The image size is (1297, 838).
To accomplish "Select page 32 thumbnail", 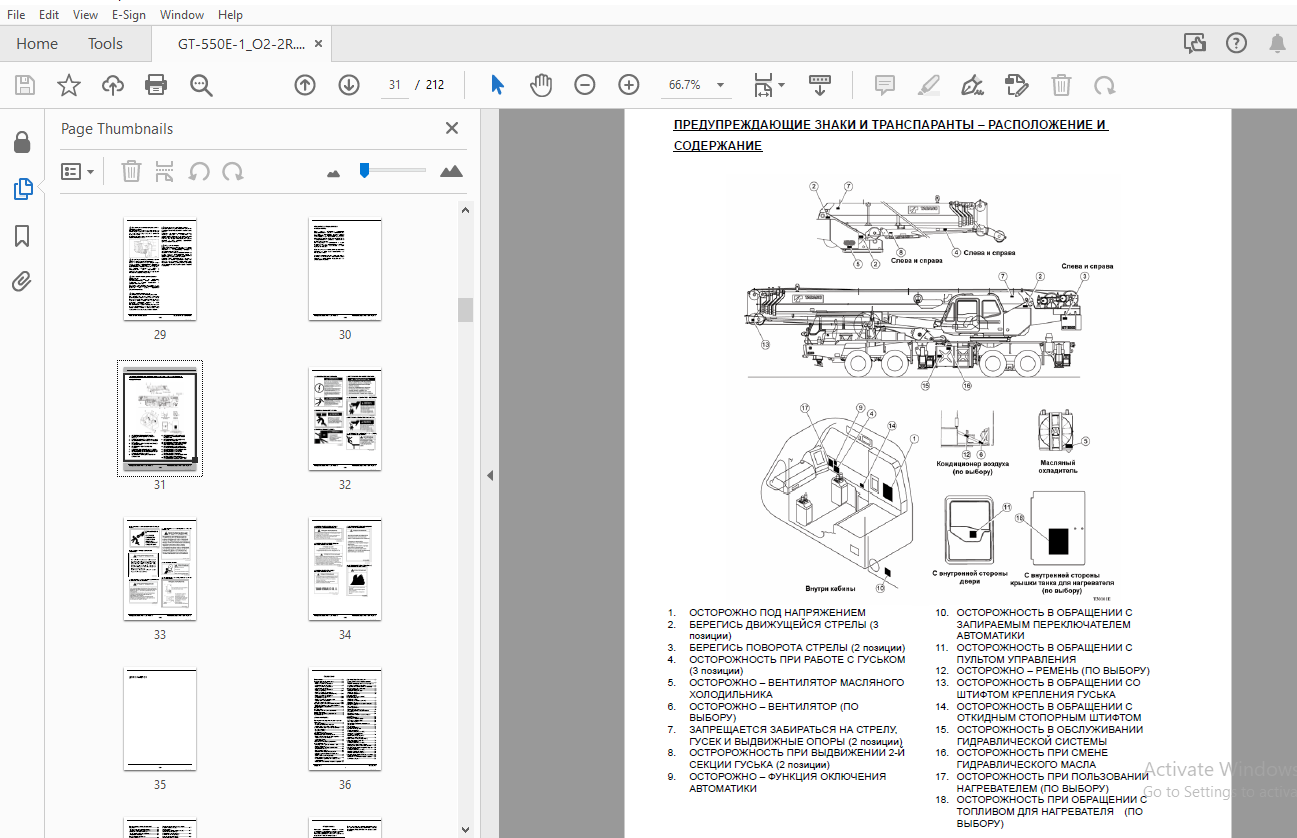I will [x=345, y=419].
